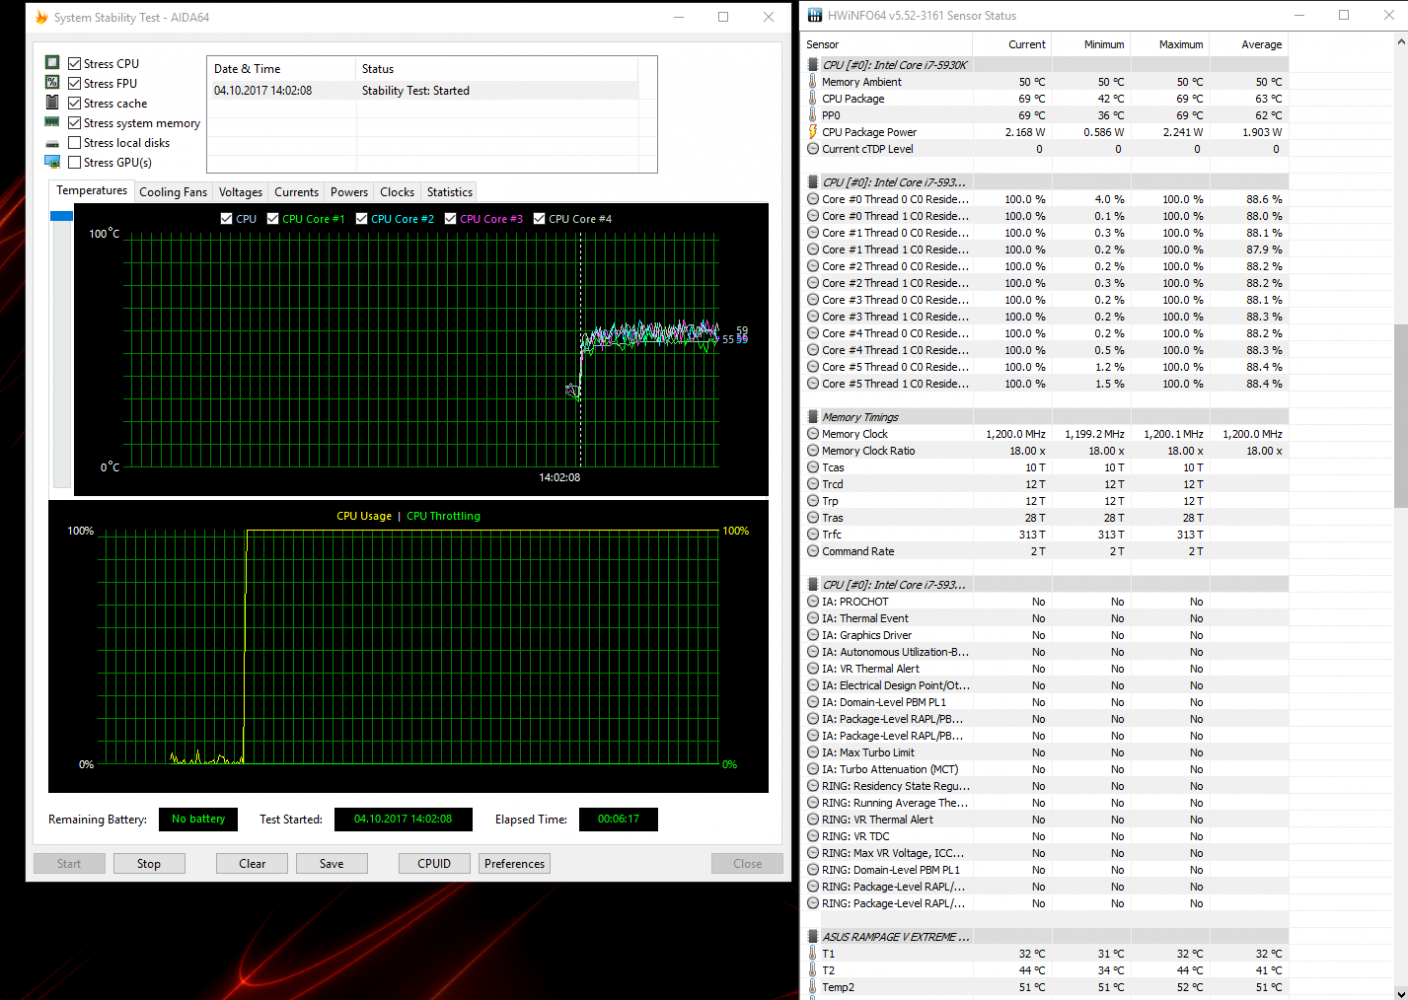Click the memory module icon beside Stress system memory
This screenshot has width=1408, height=1000.
[x=52, y=122]
